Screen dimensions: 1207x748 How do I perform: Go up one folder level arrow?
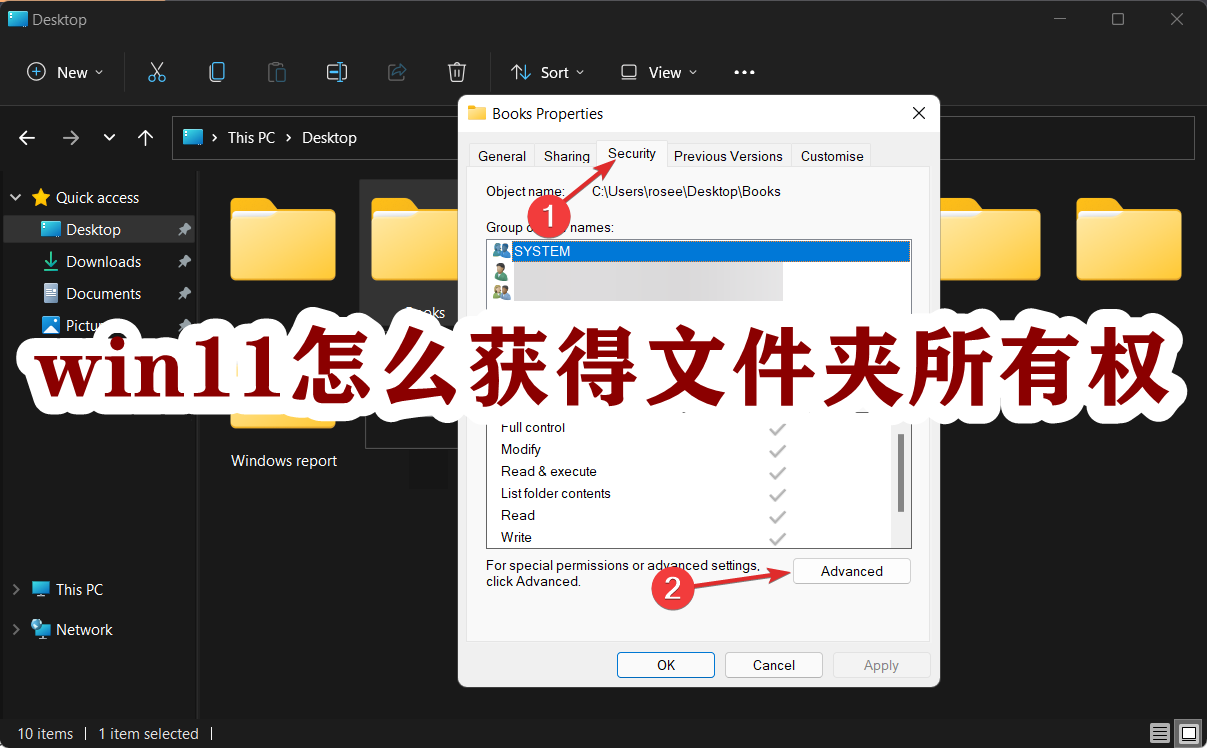click(x=146, y=138)
